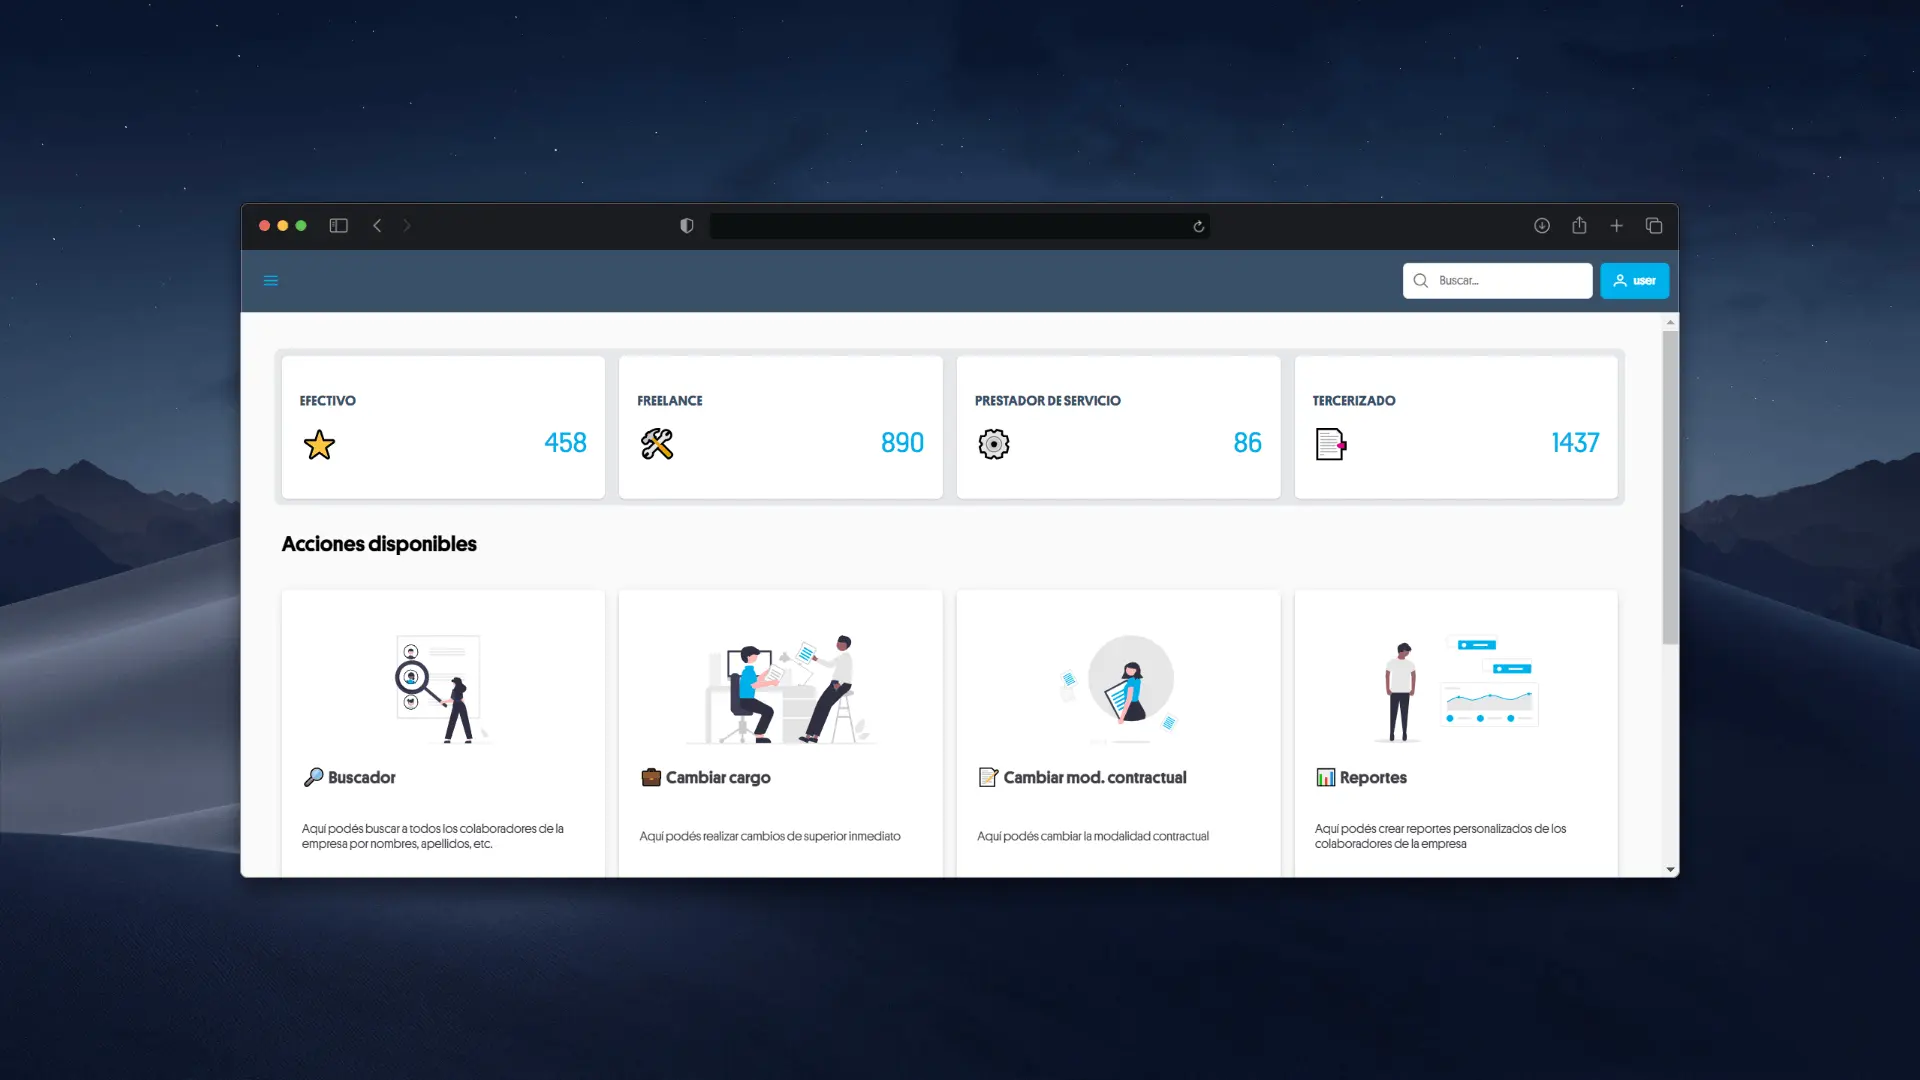The height and width of the screenshot is (1080, 1920).
Task: Click the star icon in Efectivo card
Action: coord(319,444)
